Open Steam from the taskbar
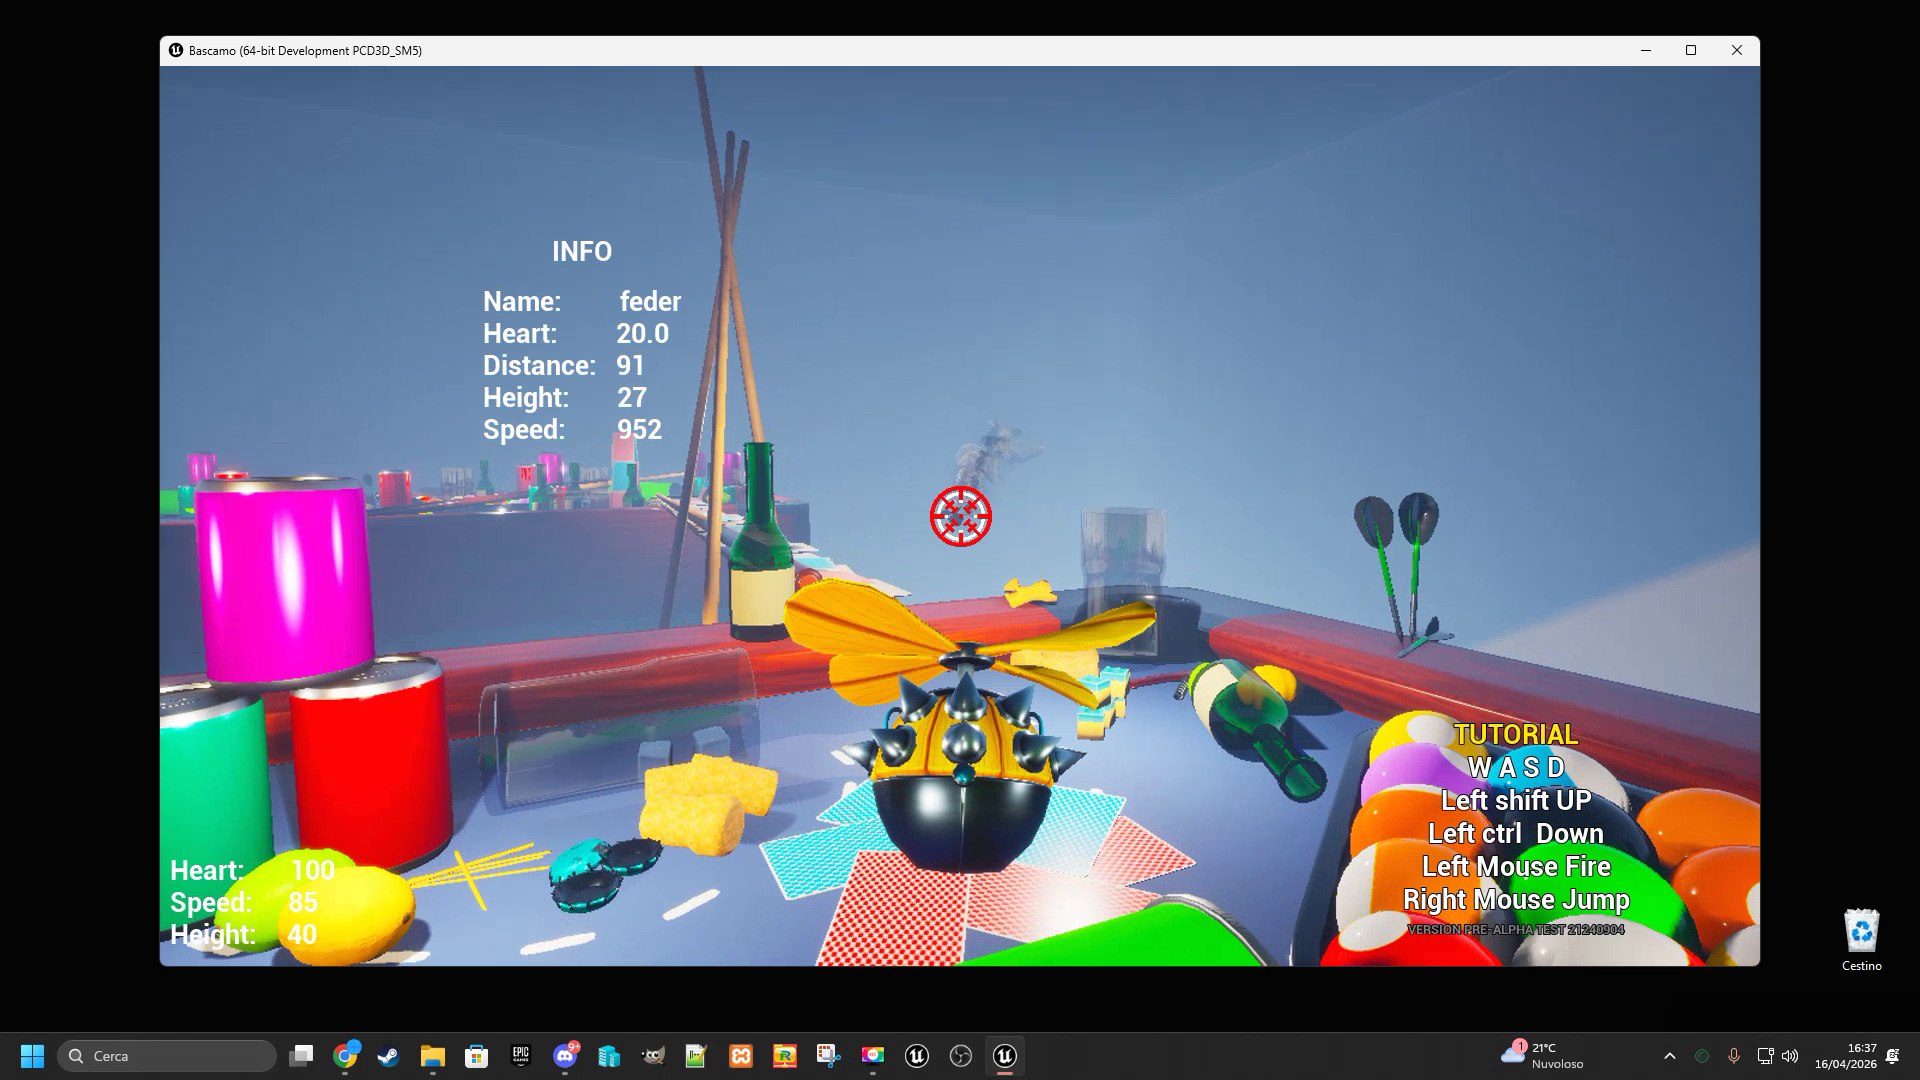Screen dimensions: 1920x1080 point(389,1056)
